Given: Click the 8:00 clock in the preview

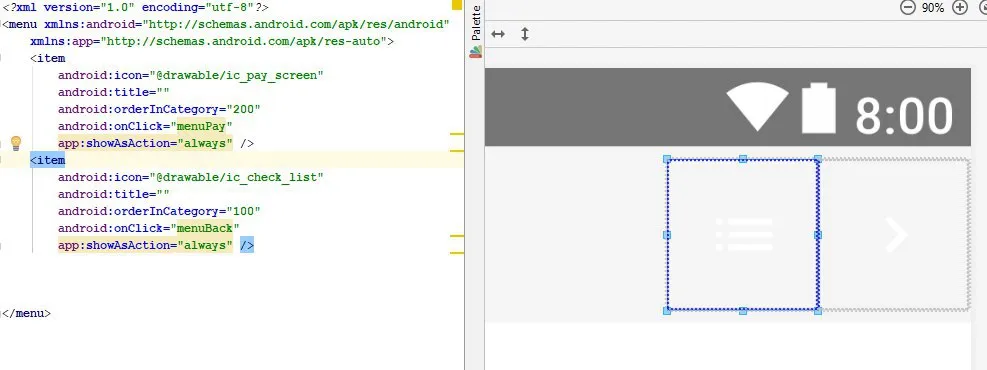Looking at the screenshot, I should [x=904, y=115].
